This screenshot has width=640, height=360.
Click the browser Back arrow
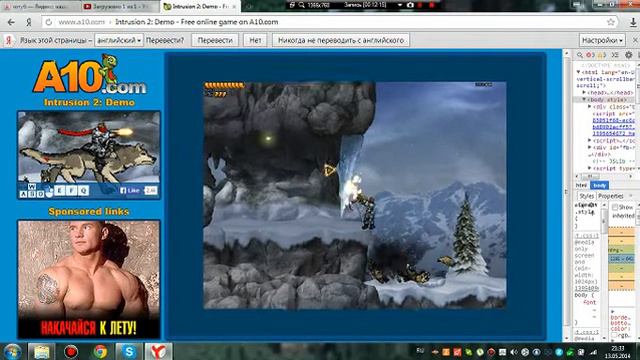(11, 22)
